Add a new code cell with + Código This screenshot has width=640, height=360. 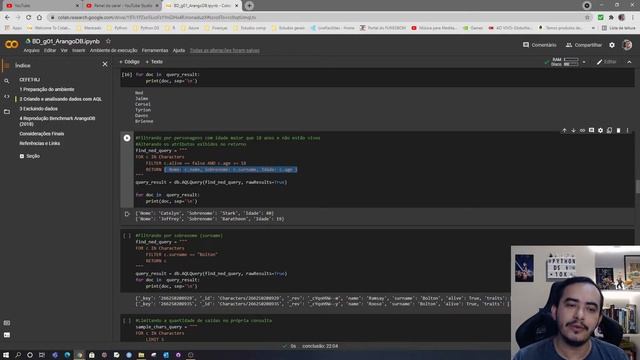click(129, 62)
